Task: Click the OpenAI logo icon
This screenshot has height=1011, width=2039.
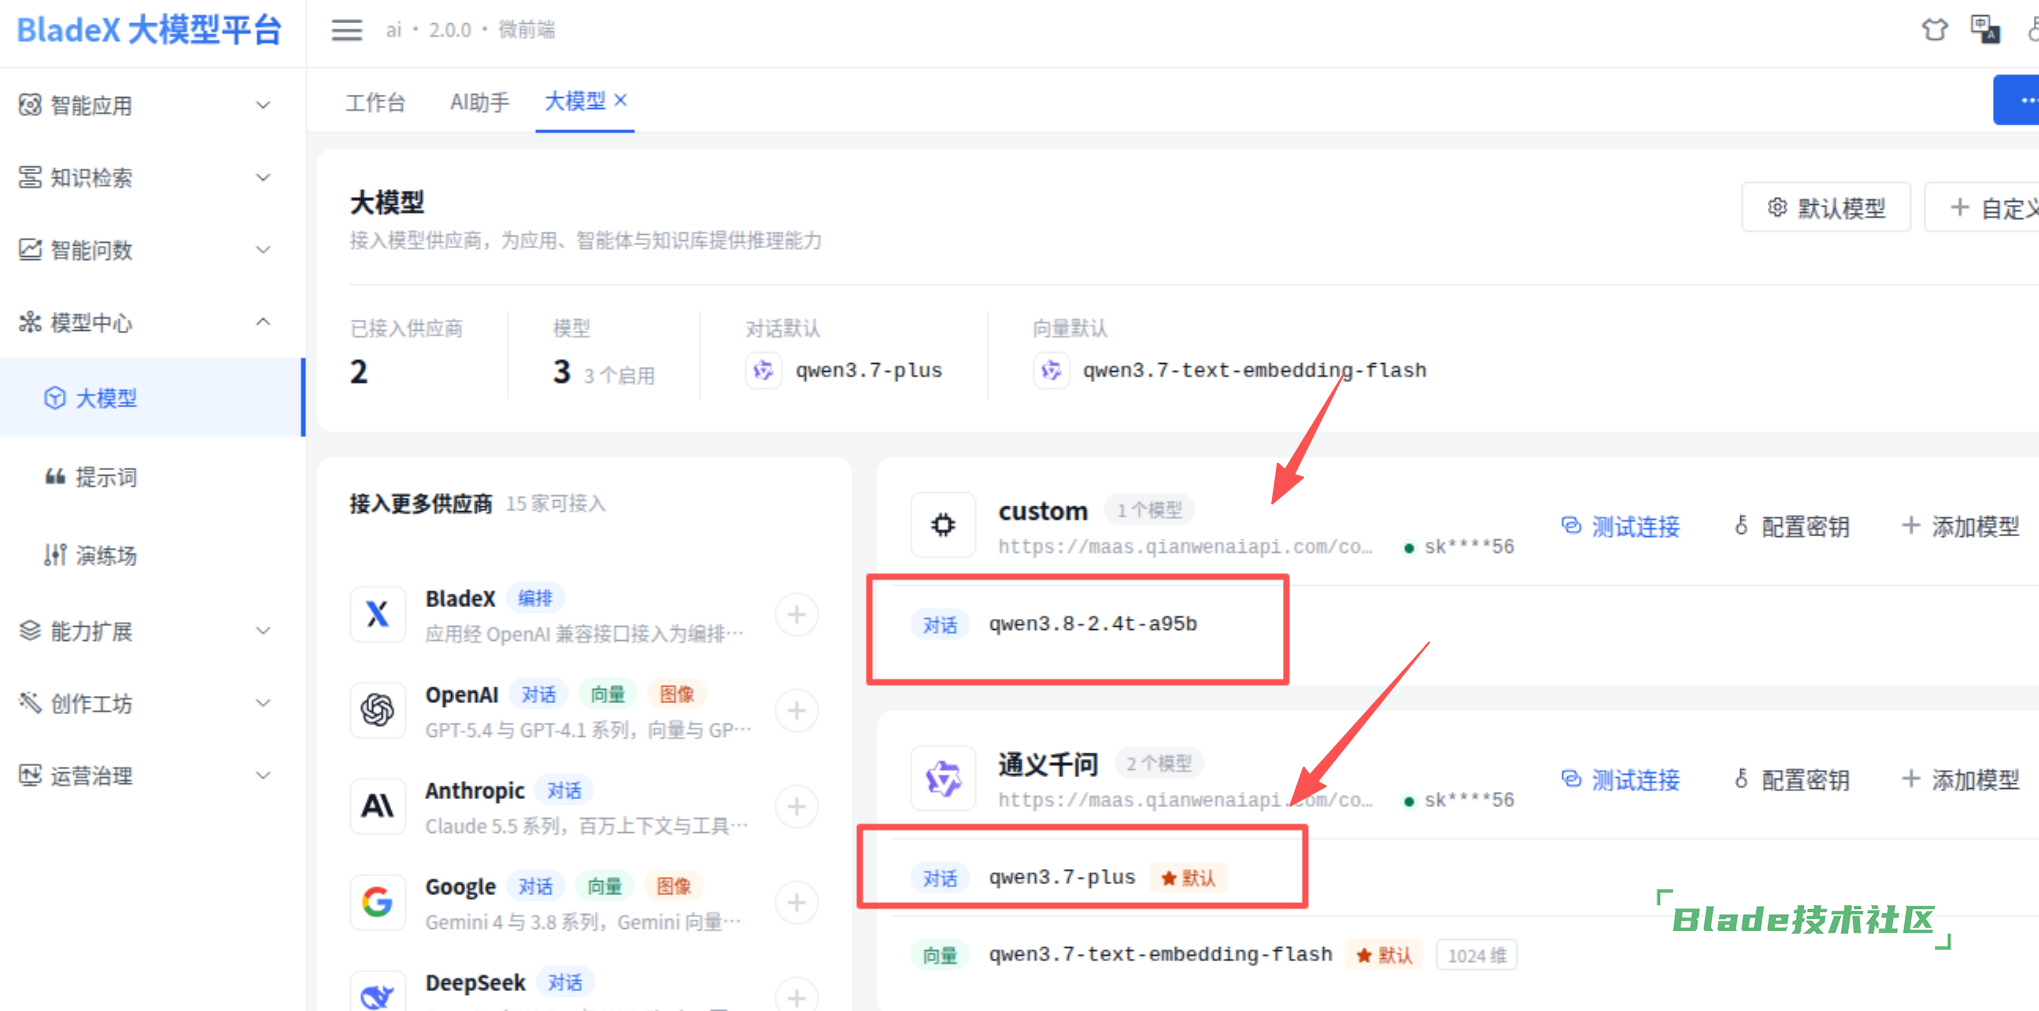Action: 378,710
